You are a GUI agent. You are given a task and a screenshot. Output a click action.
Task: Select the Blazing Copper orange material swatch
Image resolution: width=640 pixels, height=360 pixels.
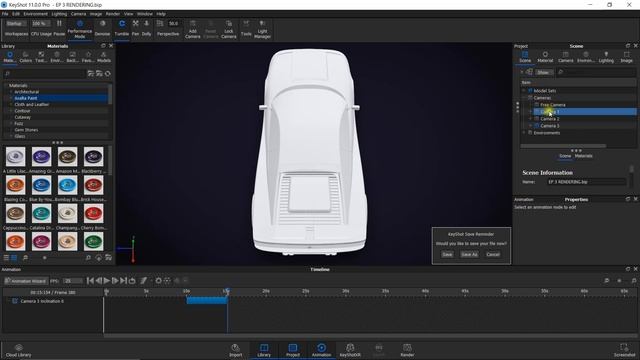[x=15, y=185]
